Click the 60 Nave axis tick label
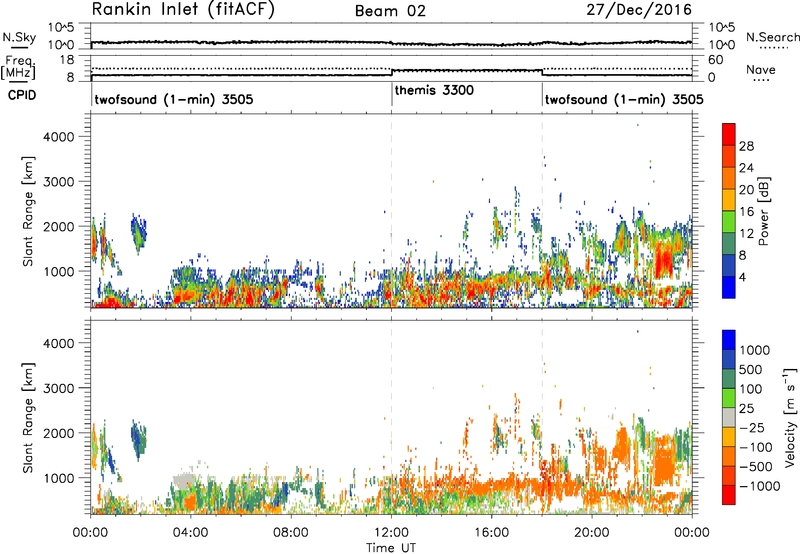800x554 pixels. (x=716, y=60)
